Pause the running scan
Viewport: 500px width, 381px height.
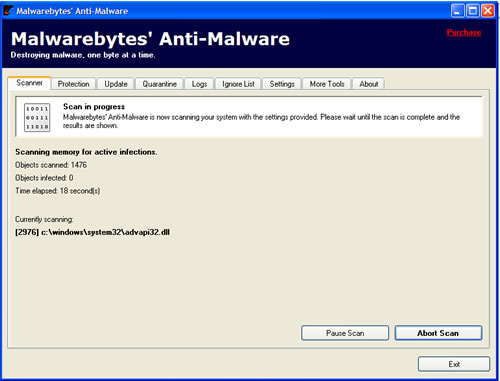tap(345, 333)
